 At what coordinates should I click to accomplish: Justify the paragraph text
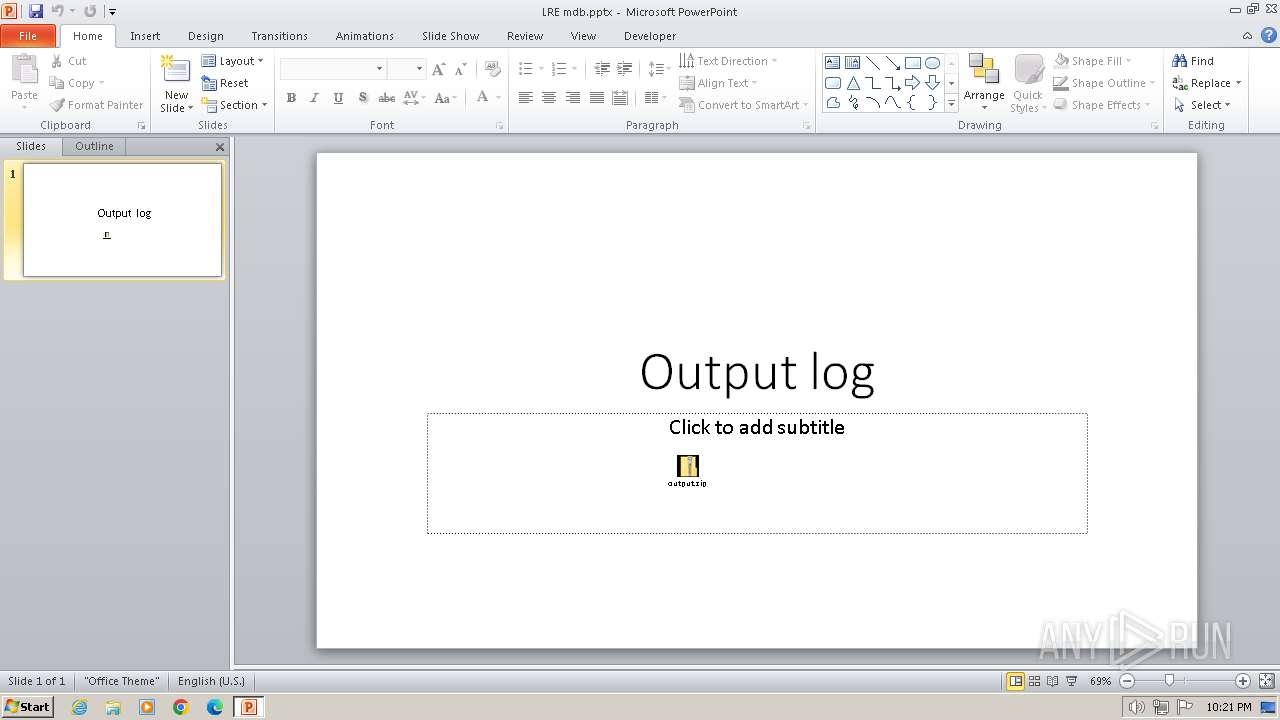point(597,98)
